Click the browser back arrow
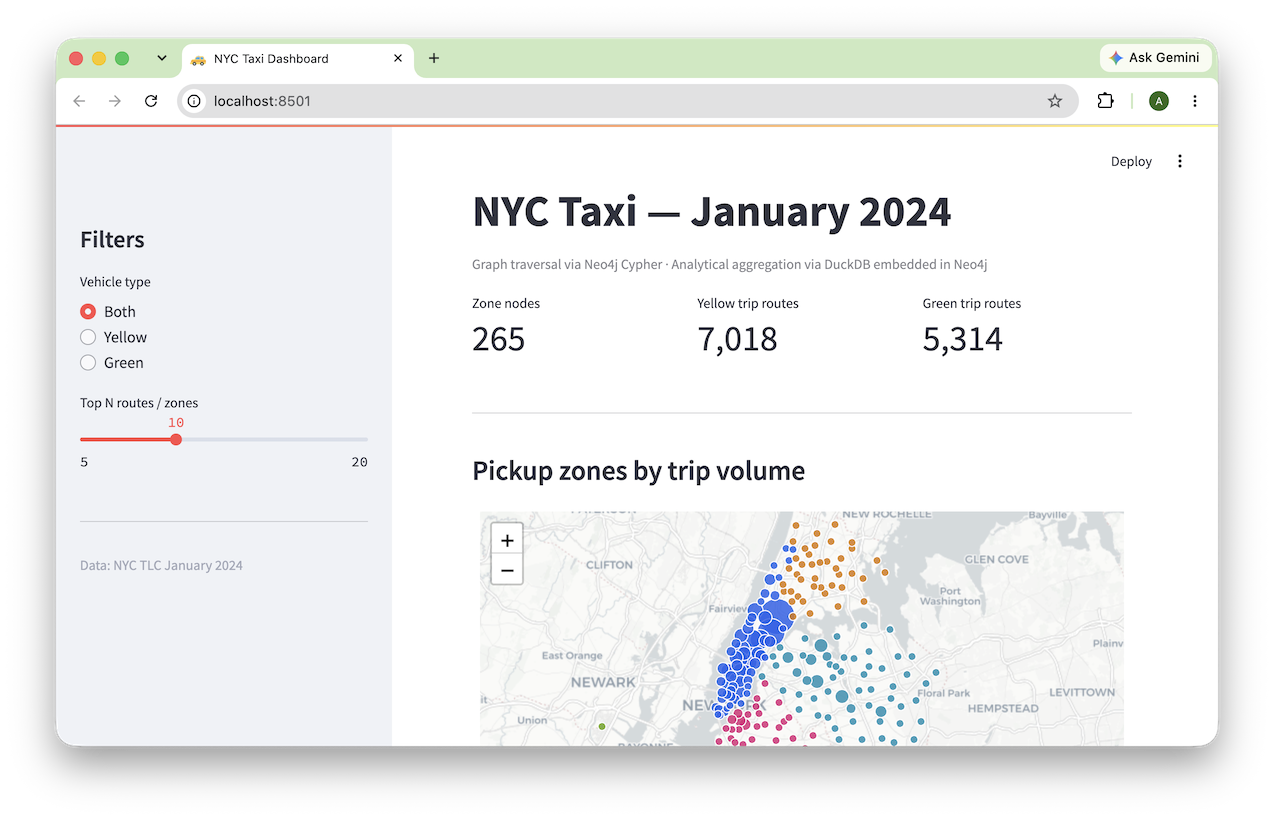Viewport: 1274px width, 820px height. (80, 101)
